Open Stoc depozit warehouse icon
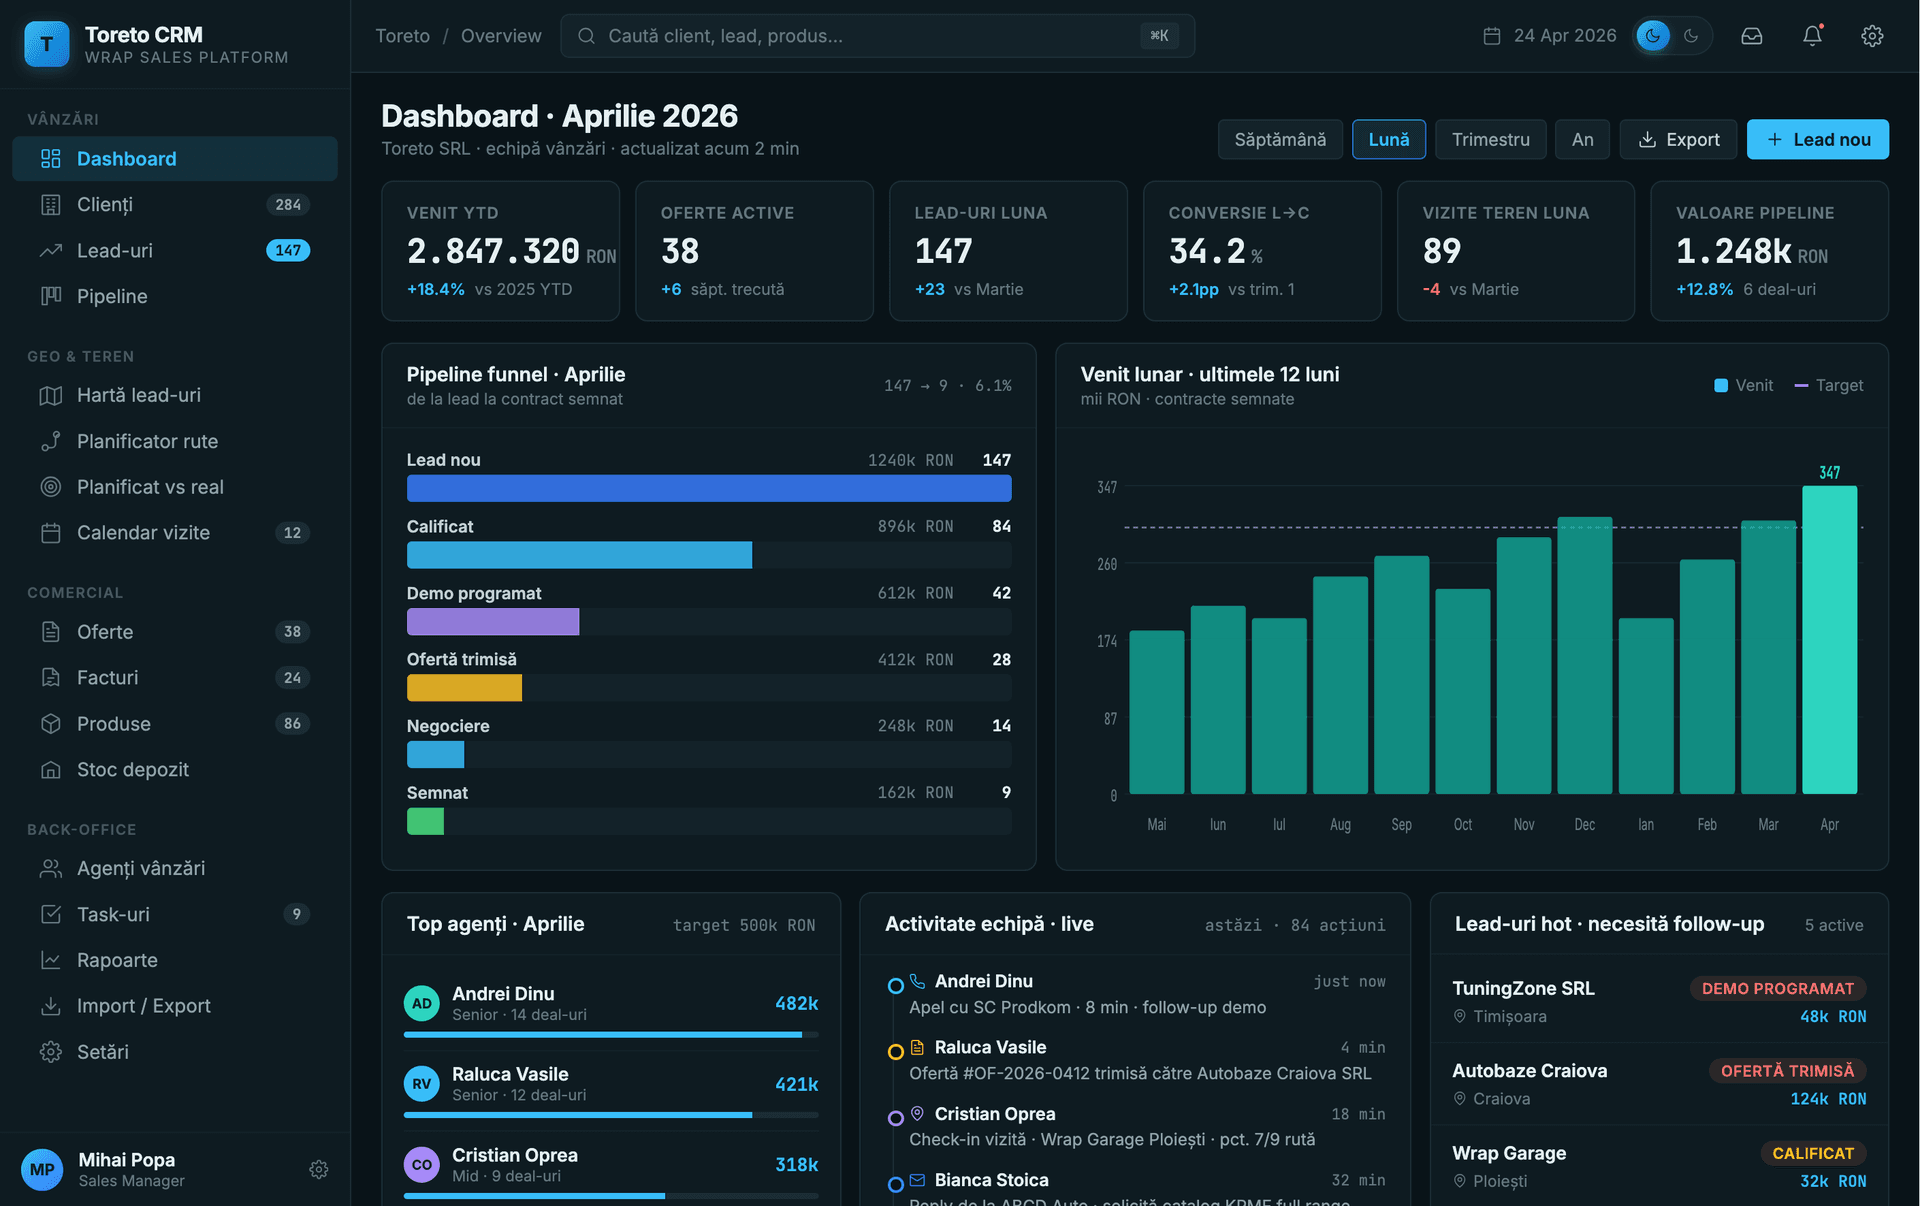The width and height of the screenshot is (1920, 1206). (x=51, y=769)
